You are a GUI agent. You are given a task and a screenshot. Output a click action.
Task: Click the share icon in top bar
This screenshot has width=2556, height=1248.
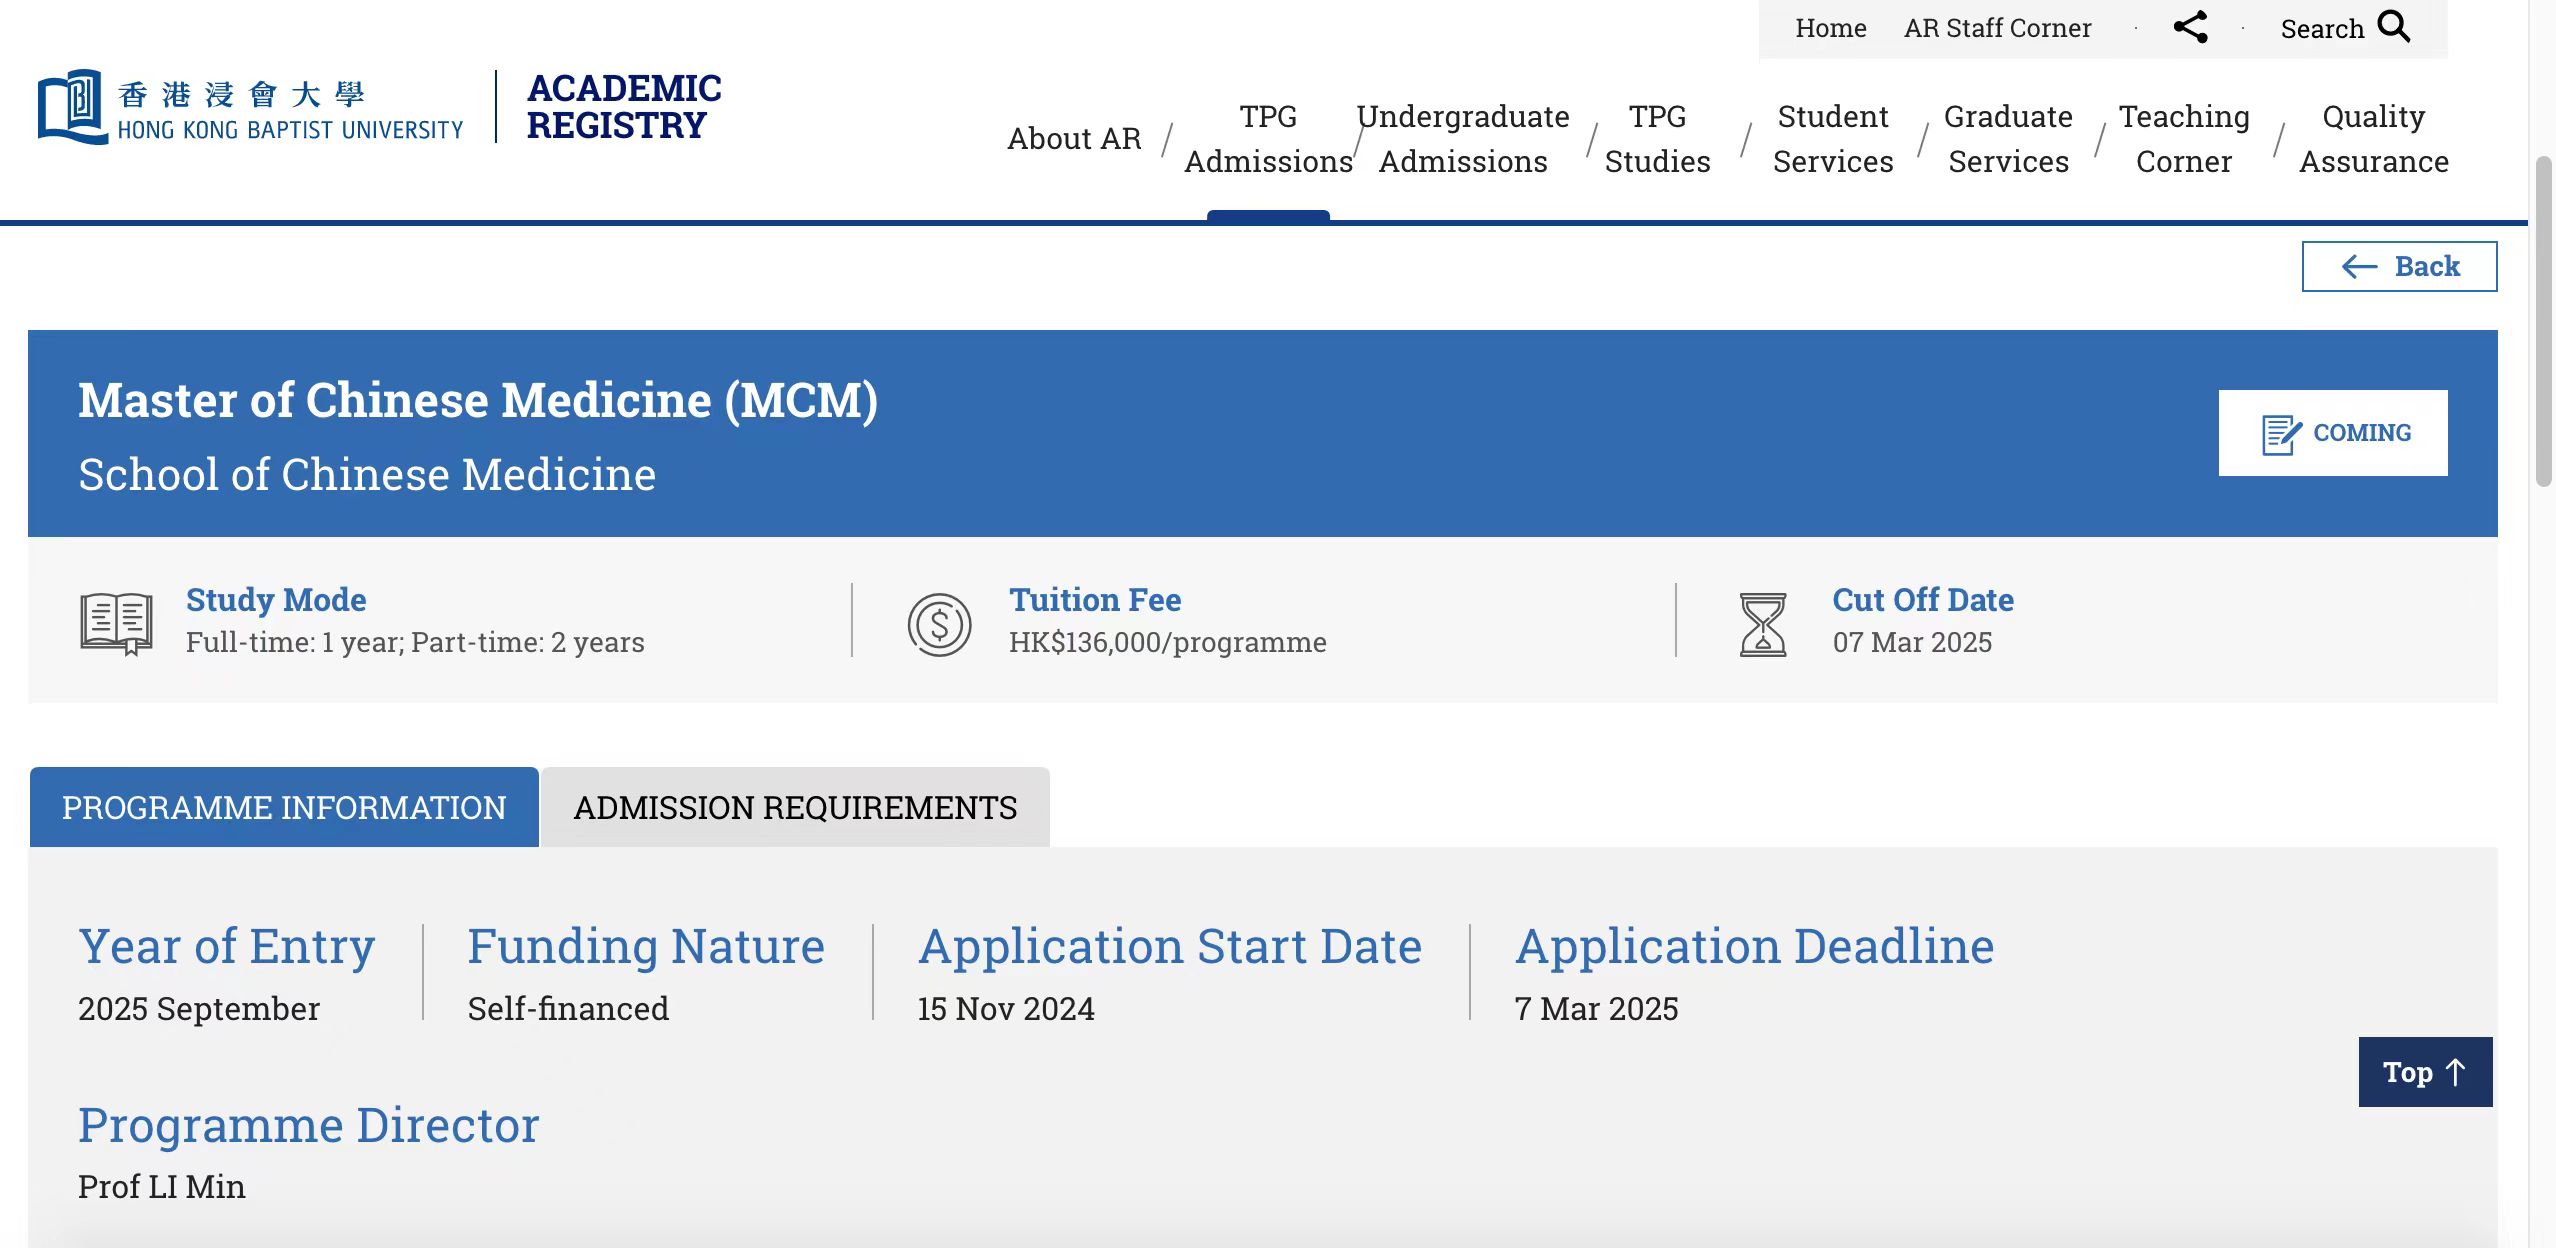pyautogui.click(x=2190, y=27)
